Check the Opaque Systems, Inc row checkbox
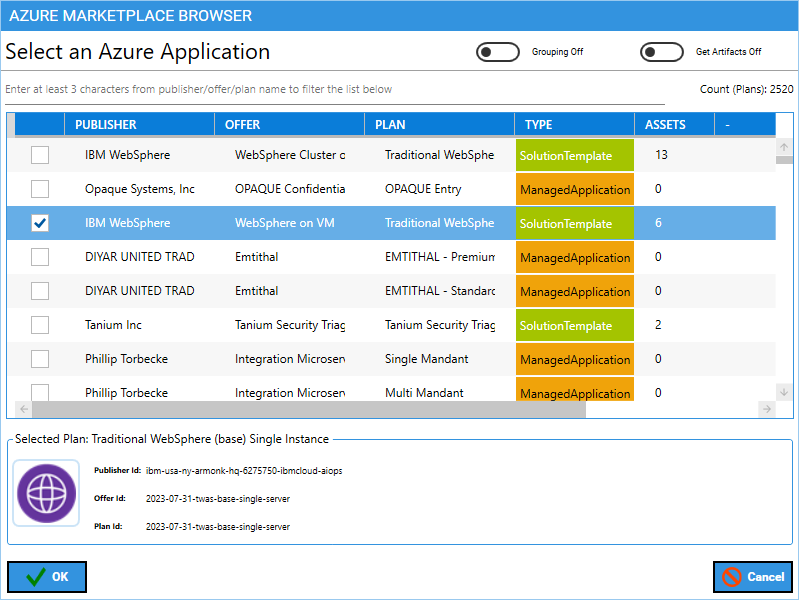799x600 pixels. (x=40, y=189)
